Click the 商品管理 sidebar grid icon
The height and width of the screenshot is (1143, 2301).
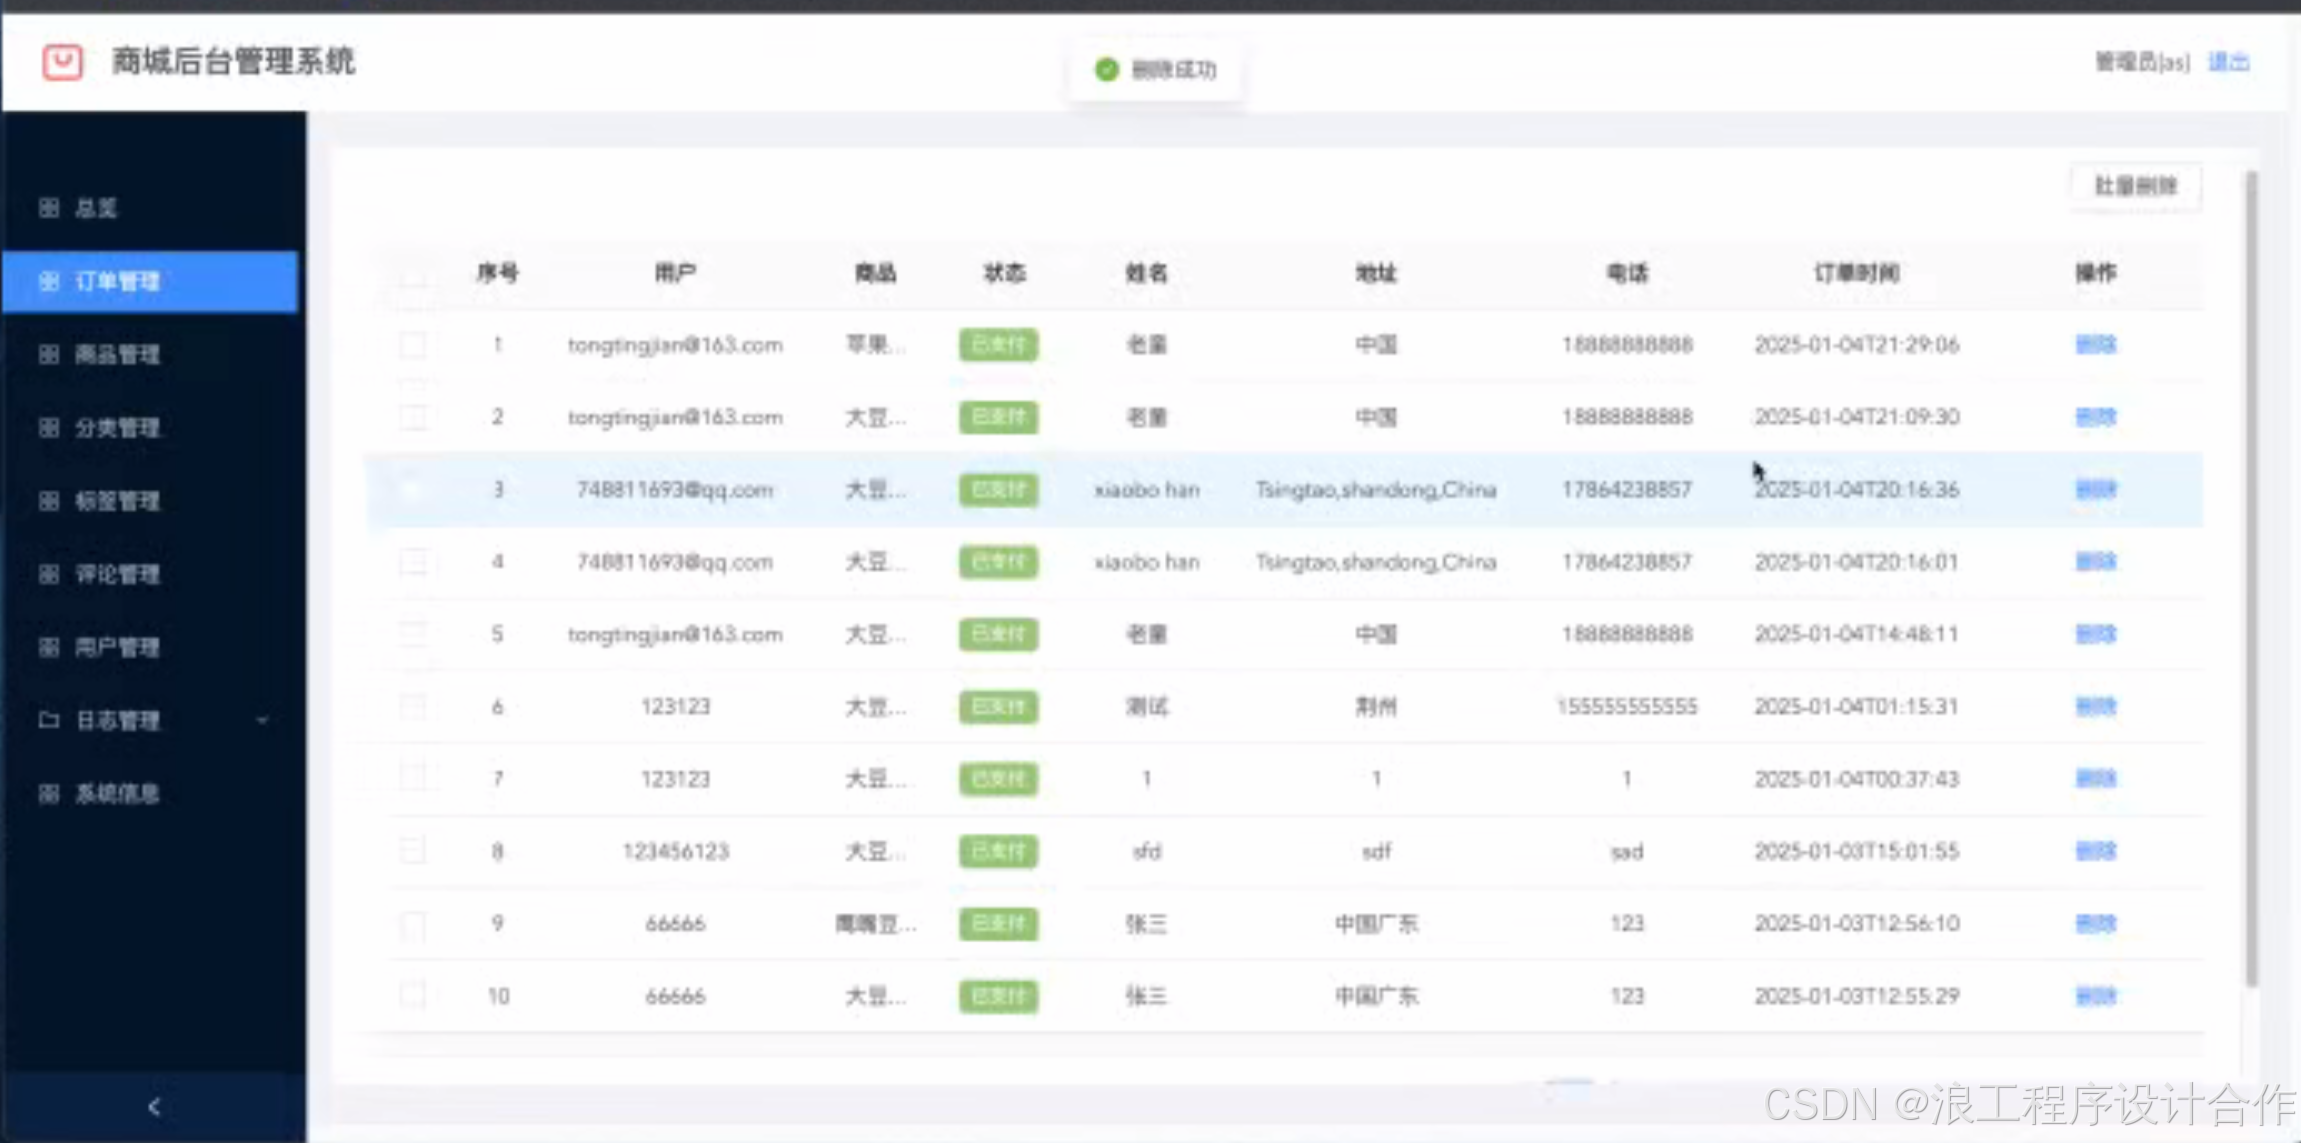click(48, 354)
